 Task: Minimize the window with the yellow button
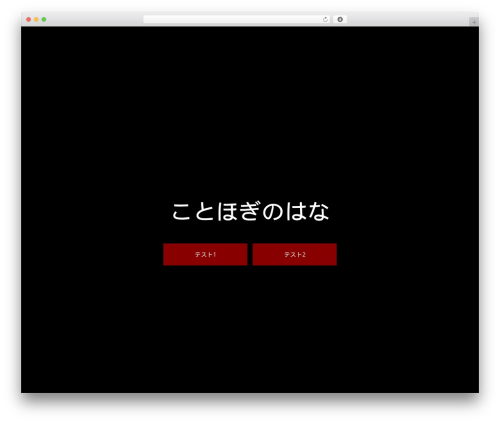coord(36,19)
